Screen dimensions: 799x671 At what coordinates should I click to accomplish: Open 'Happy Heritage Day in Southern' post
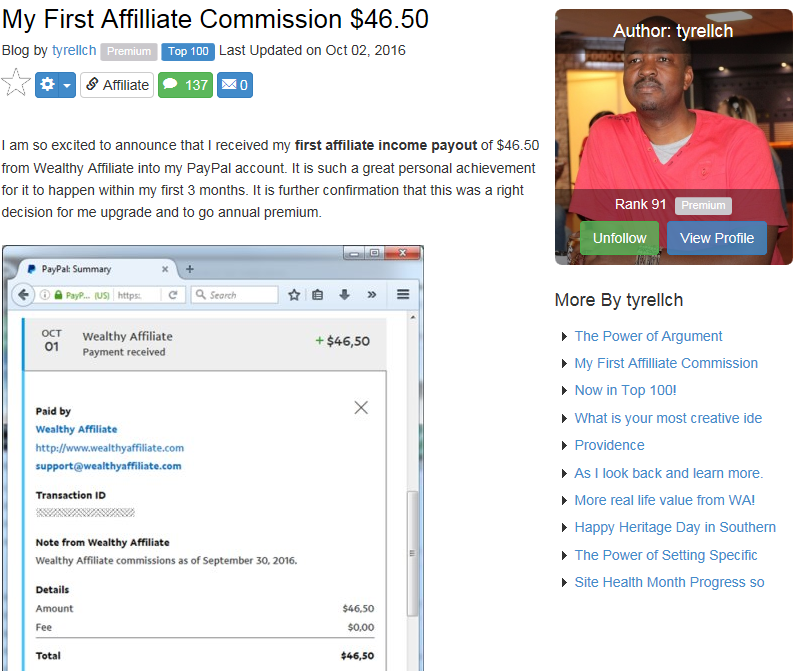pos(675,527)
